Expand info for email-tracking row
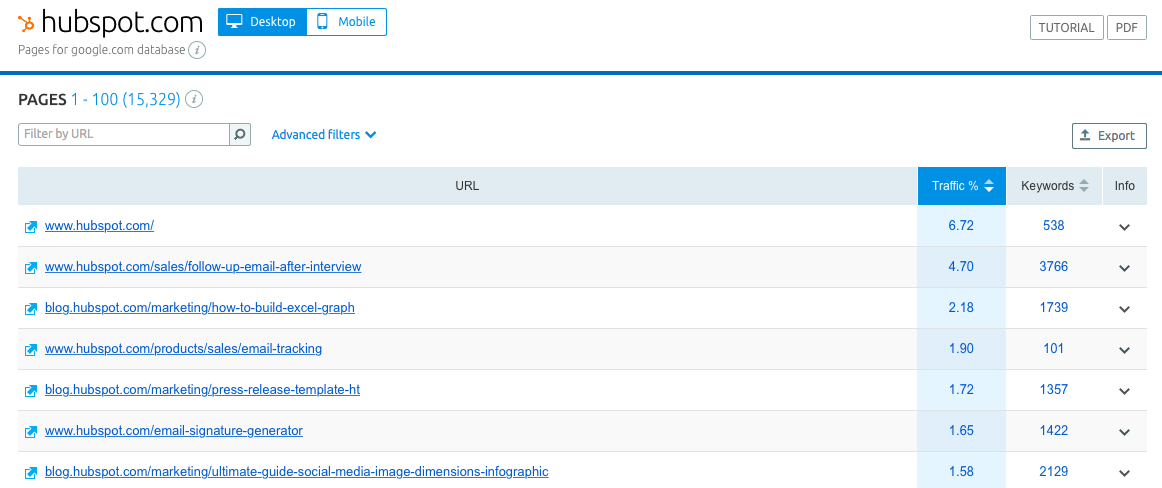 pos(1124,350)
